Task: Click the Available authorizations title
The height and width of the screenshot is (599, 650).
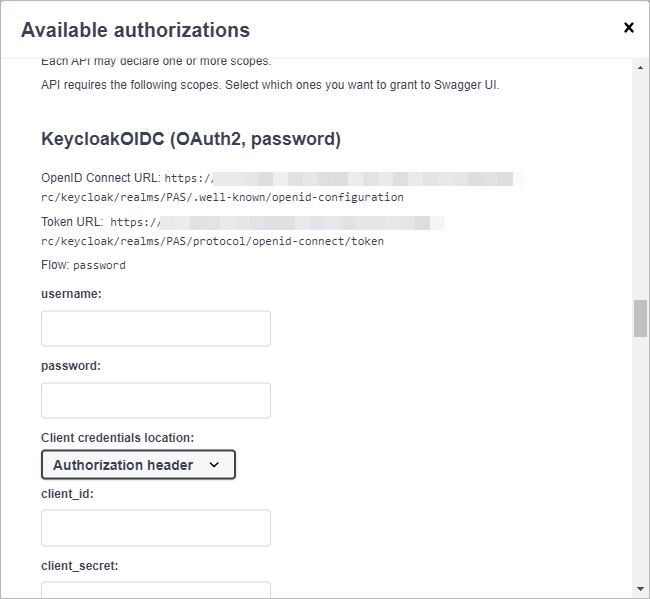Action: [x=135, y=30]
